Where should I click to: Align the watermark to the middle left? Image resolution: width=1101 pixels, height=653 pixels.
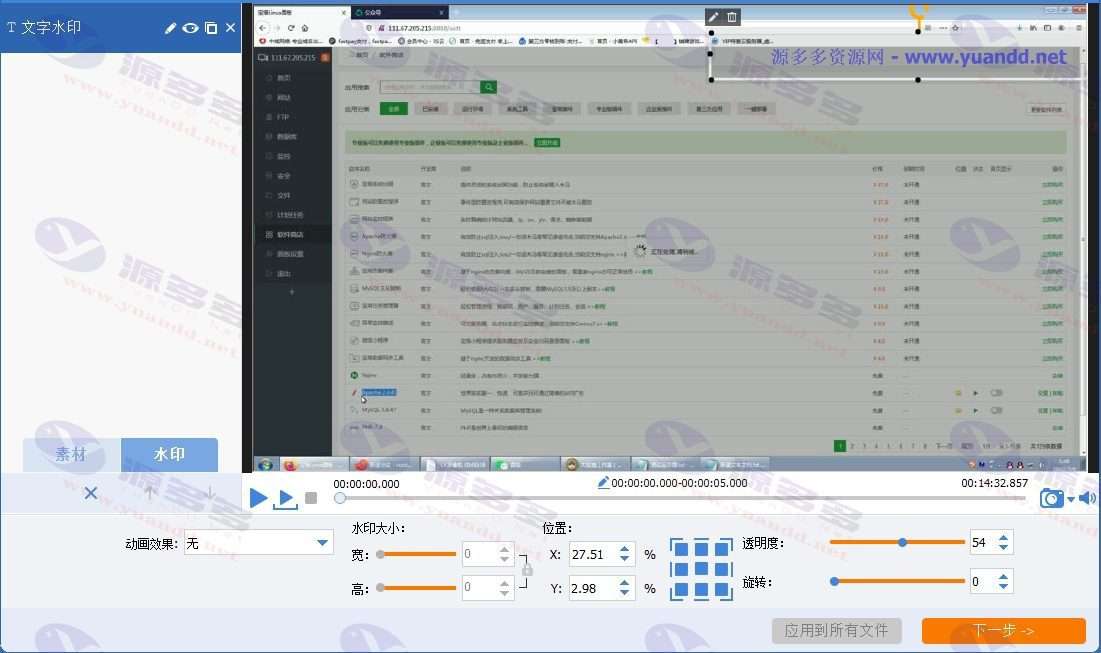(679, 569)
